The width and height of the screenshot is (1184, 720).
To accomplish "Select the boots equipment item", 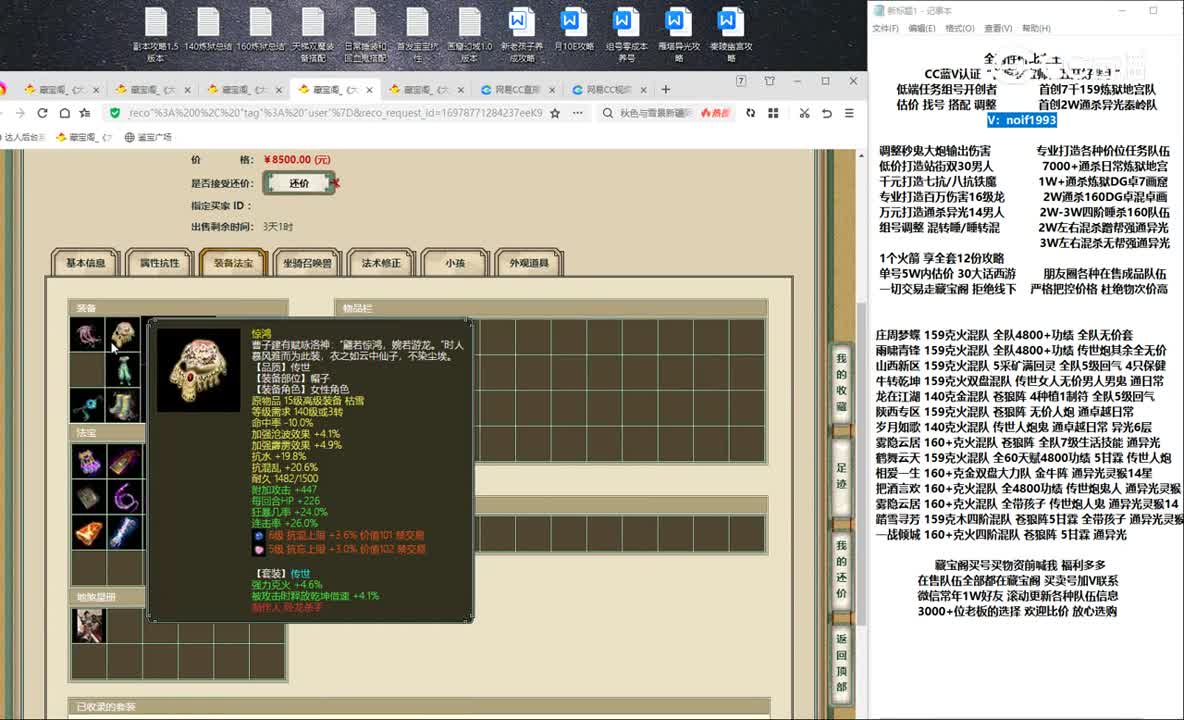I will click(124, 405).
